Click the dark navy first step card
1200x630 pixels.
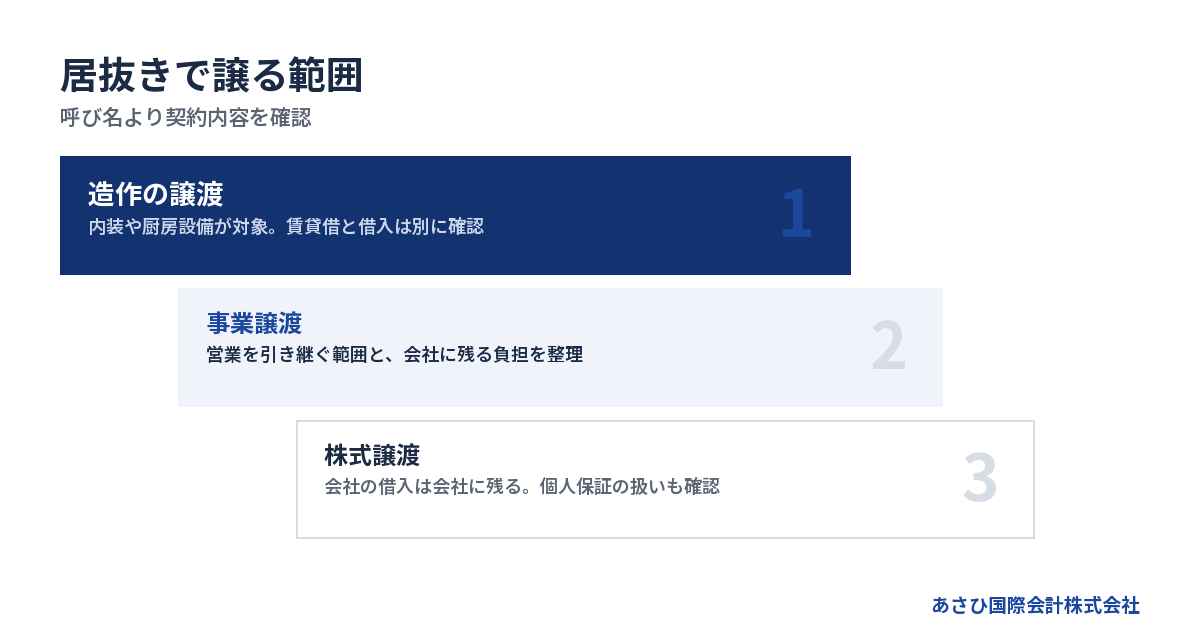[455, 215]
